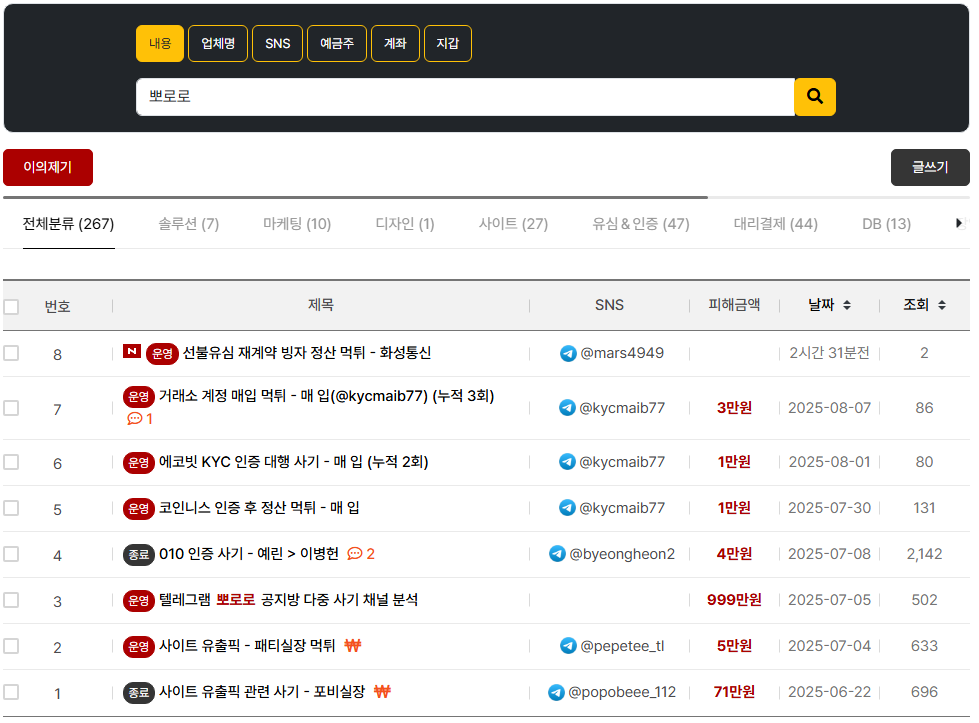
Task: Click Telegram icon beside @byeongheon2
Action: pos(557,554)
